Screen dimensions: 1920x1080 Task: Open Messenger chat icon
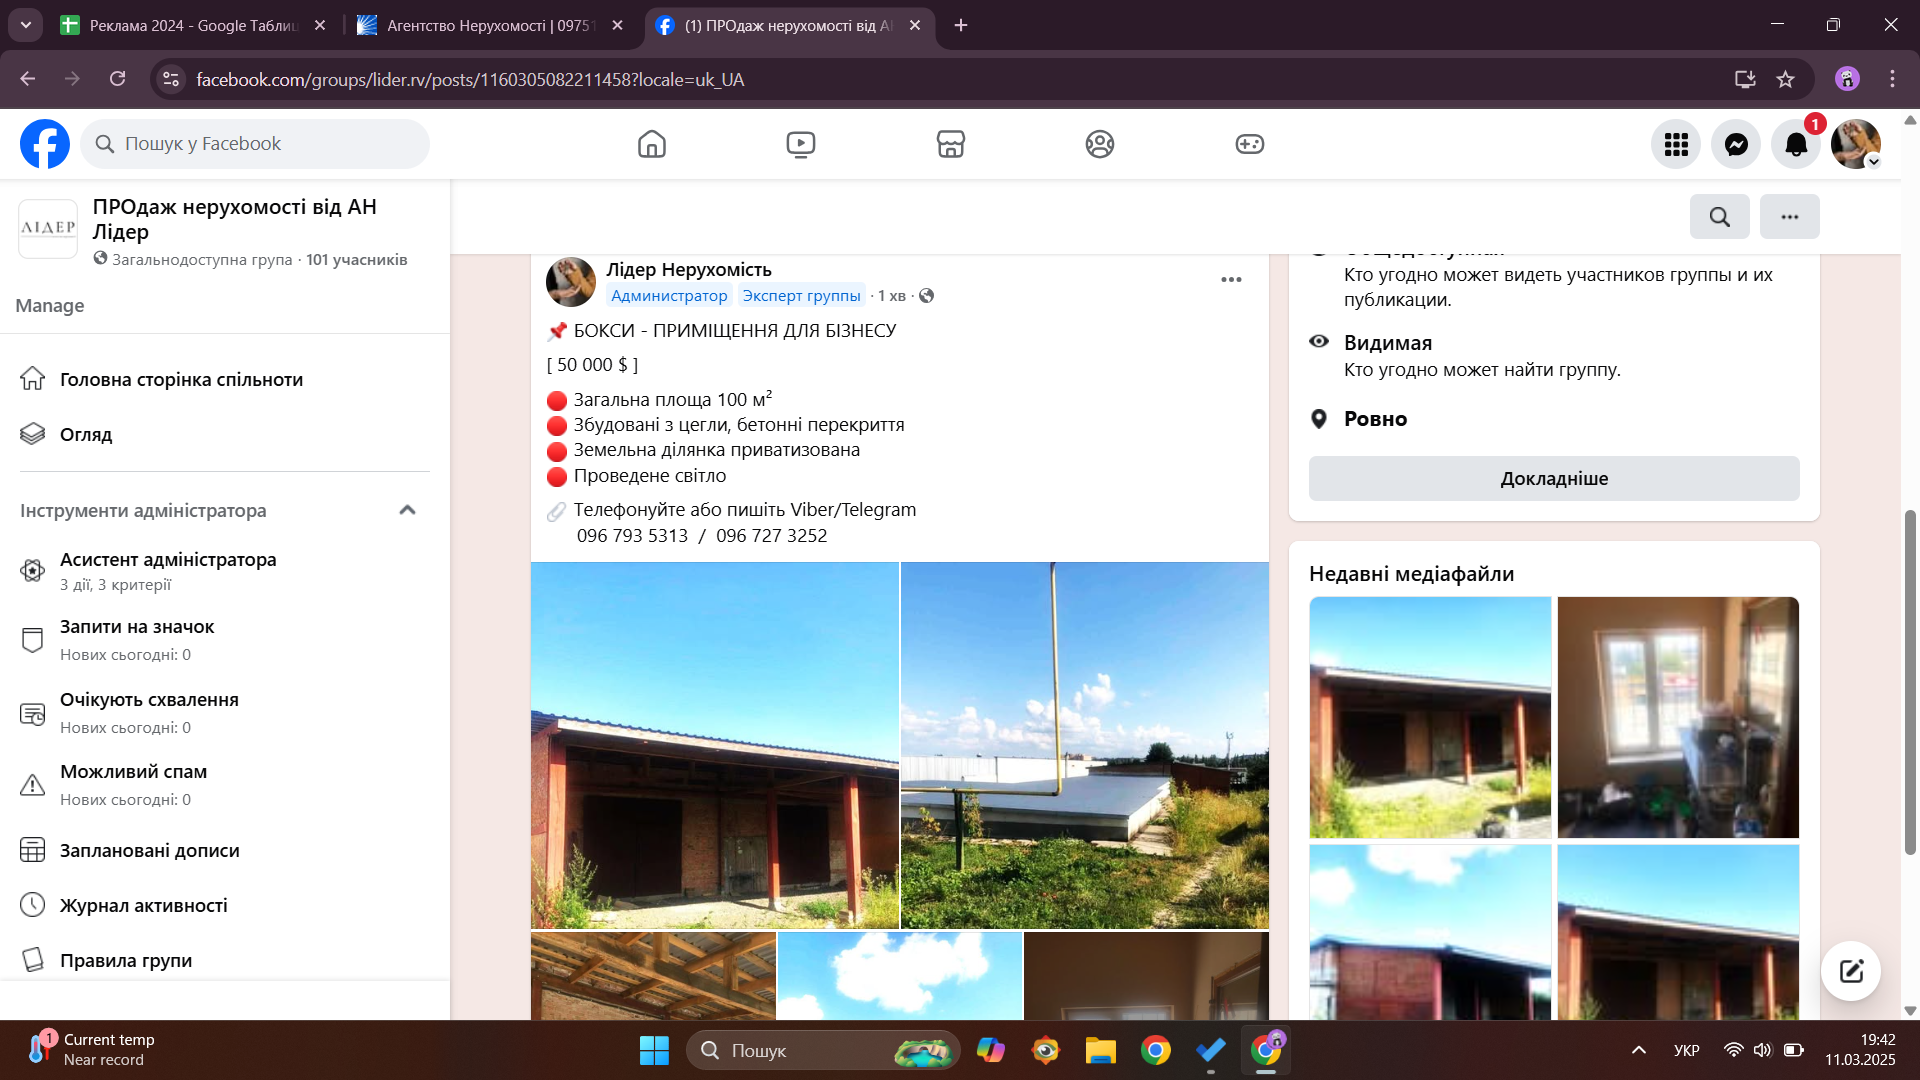pos(1736,144)
